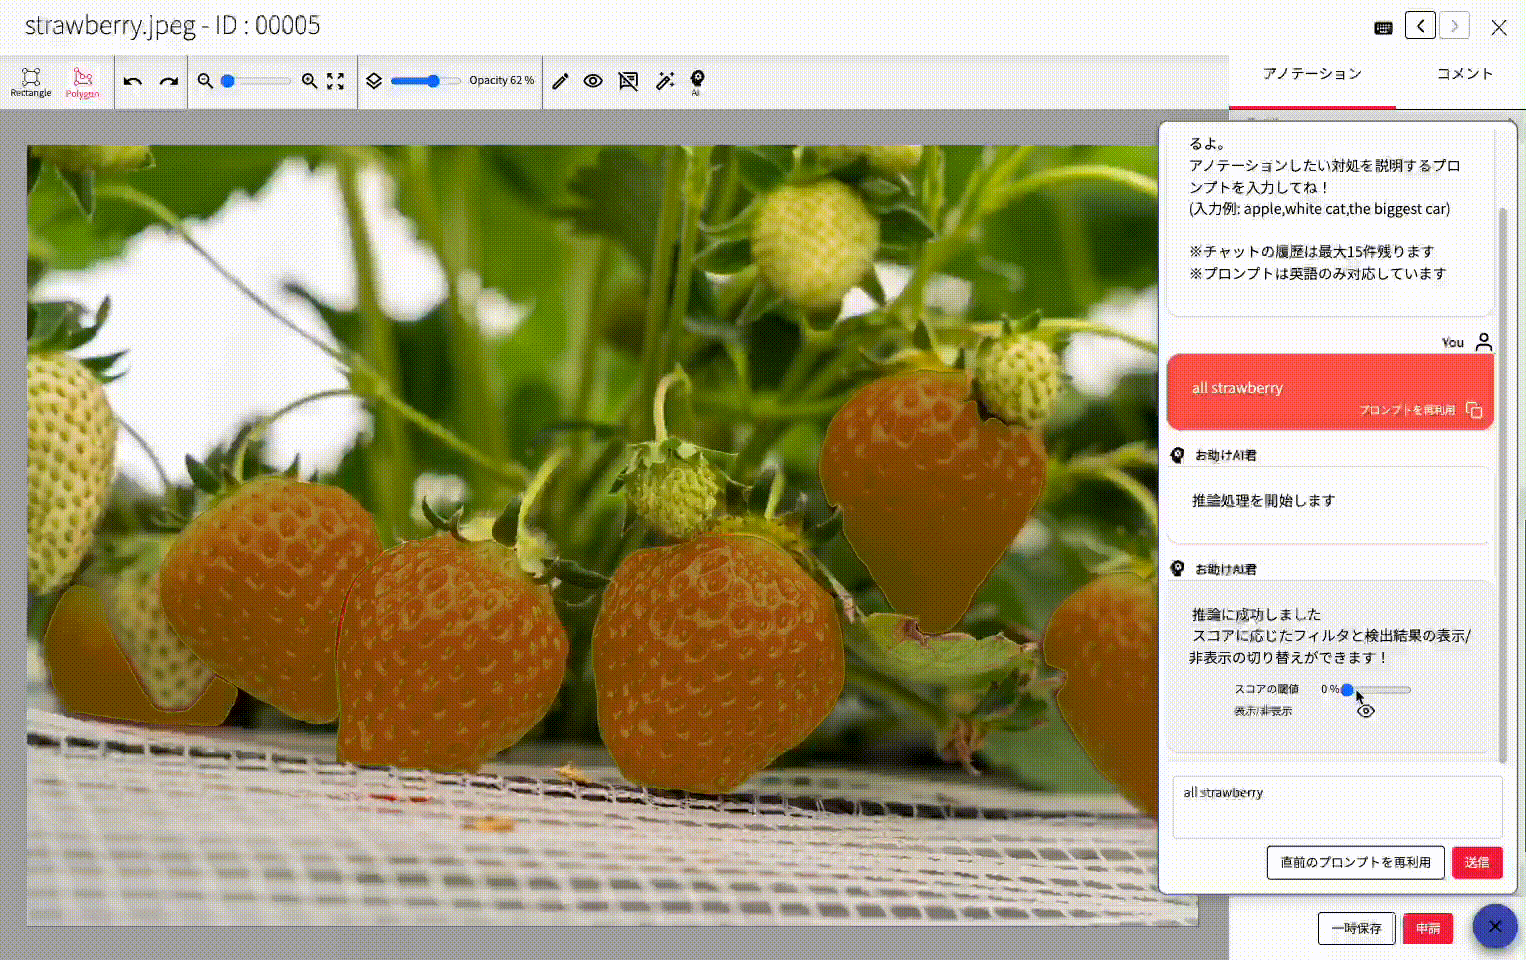Viewport: 1526px width, 960px height.
Task: Undo the last action
Action: click(133, 81)
